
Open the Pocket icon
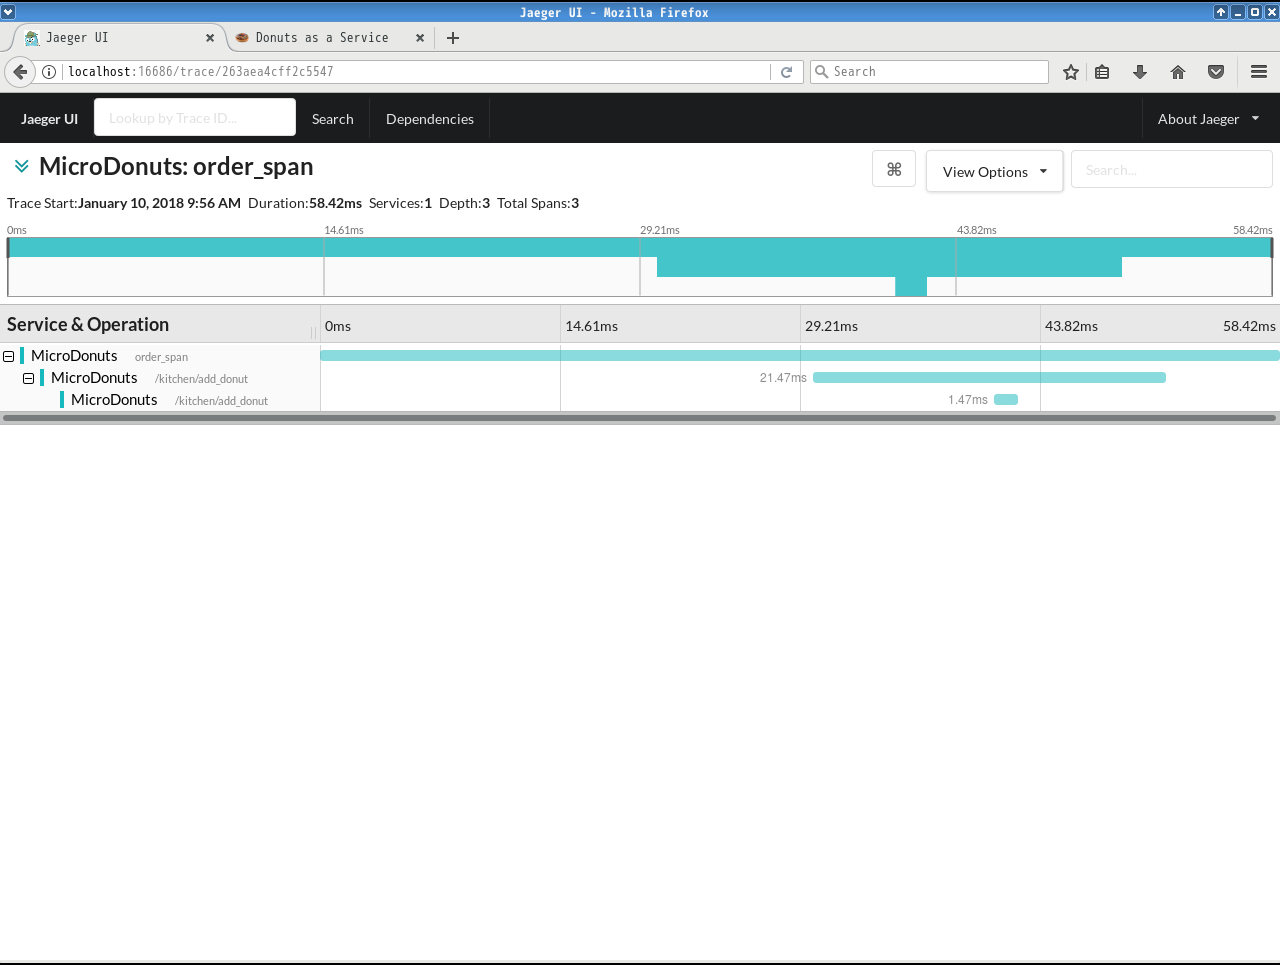pyautogui.click(x=1216, y=72)
